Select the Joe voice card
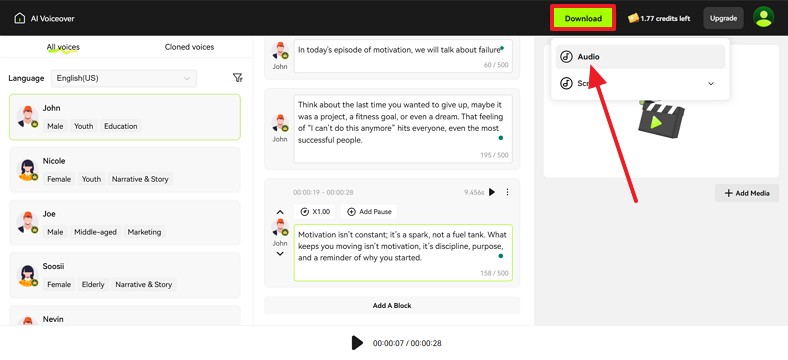The height and width of the screenshot is (360, 788). tap(125, 223)
